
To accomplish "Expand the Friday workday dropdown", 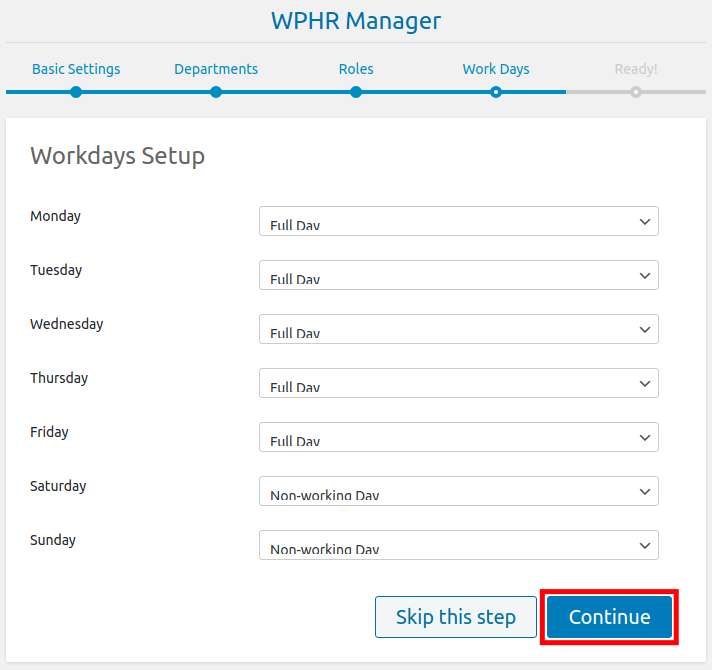I will 458,437.
